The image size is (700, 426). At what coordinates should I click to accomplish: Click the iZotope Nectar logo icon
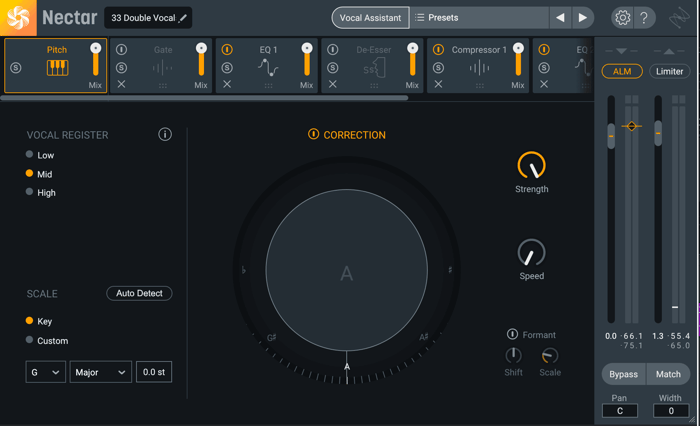[x=18, y=18]
